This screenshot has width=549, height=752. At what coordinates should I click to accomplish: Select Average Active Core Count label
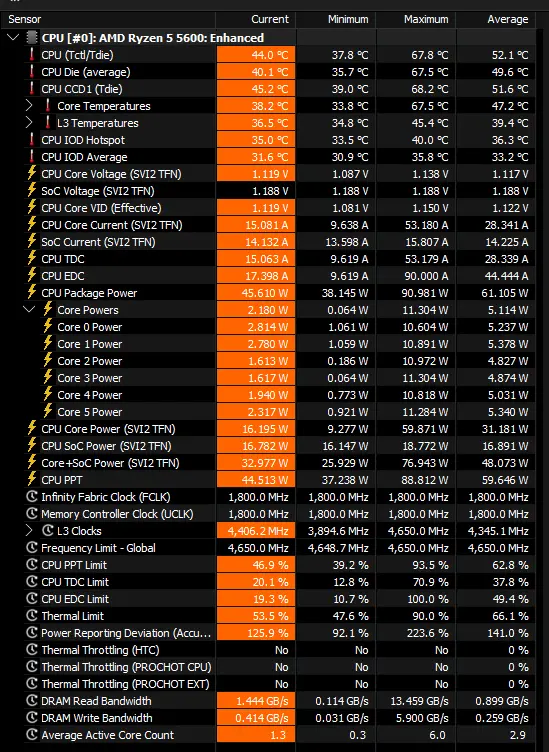click(107, 735)
